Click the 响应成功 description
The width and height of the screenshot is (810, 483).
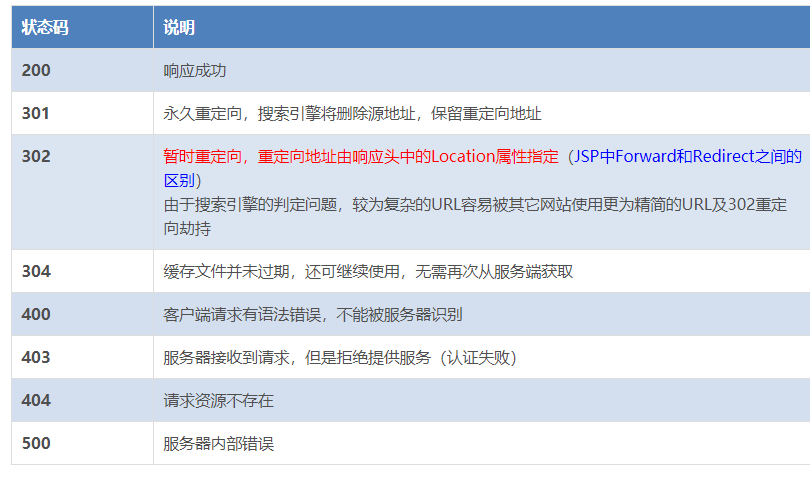[195, 70]
